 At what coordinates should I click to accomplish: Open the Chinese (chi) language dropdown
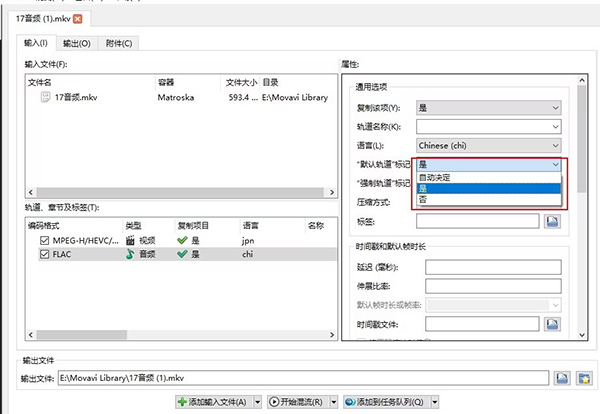point(489,145)
